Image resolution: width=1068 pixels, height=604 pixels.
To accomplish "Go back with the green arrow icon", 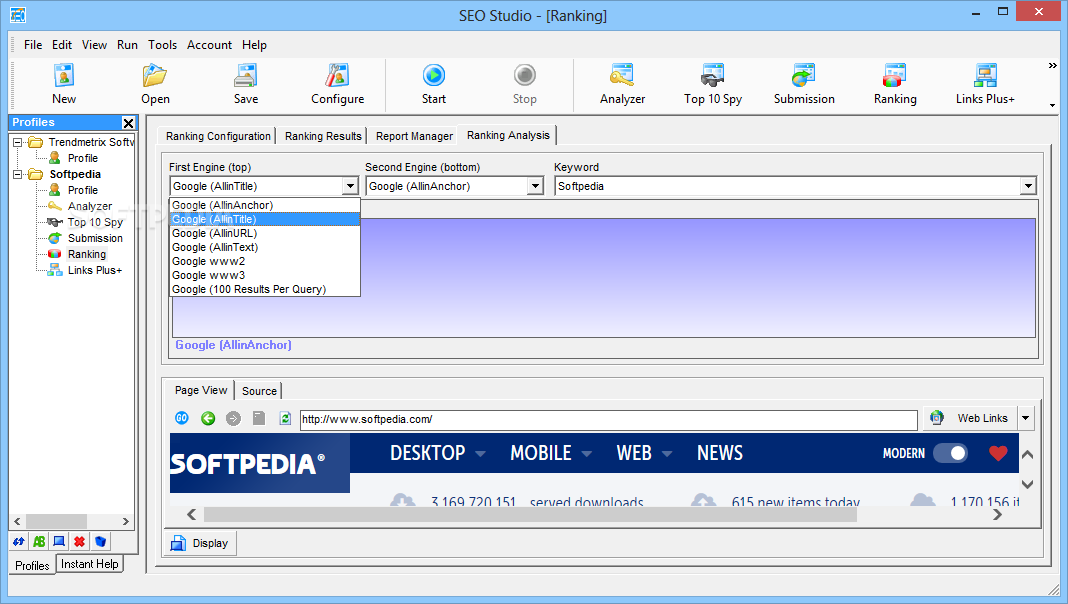I will (x=208, y=418).
